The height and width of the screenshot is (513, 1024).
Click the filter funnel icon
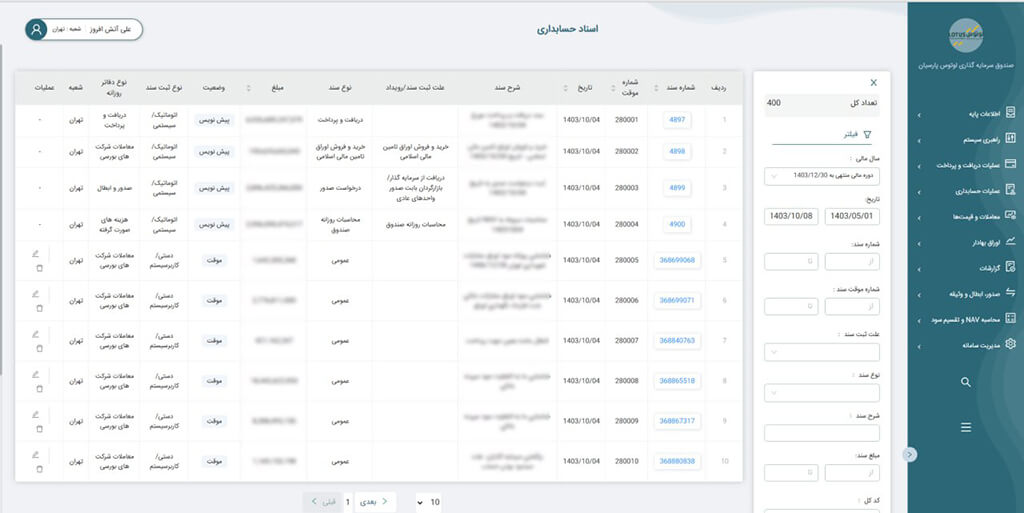click(x=867, y=133)
